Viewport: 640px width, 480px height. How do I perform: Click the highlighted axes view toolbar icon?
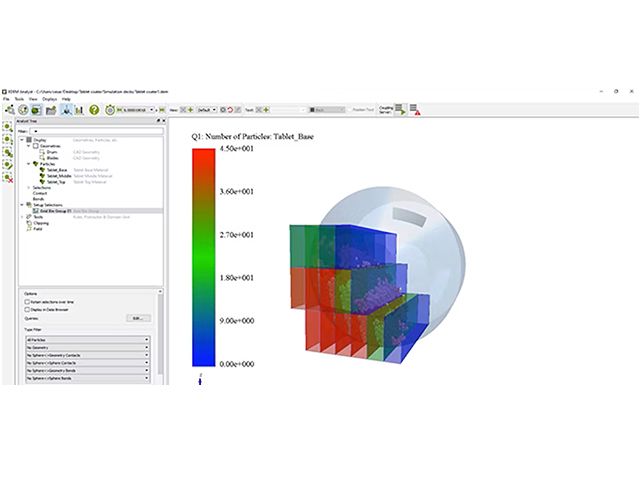(x=66, y=109)
